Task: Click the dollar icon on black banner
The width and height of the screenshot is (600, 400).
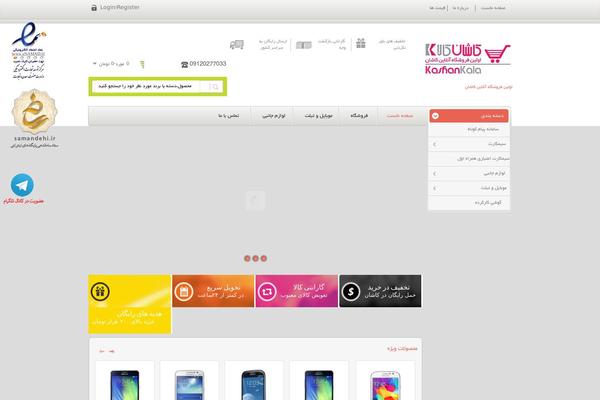Action: coord(351,292)
